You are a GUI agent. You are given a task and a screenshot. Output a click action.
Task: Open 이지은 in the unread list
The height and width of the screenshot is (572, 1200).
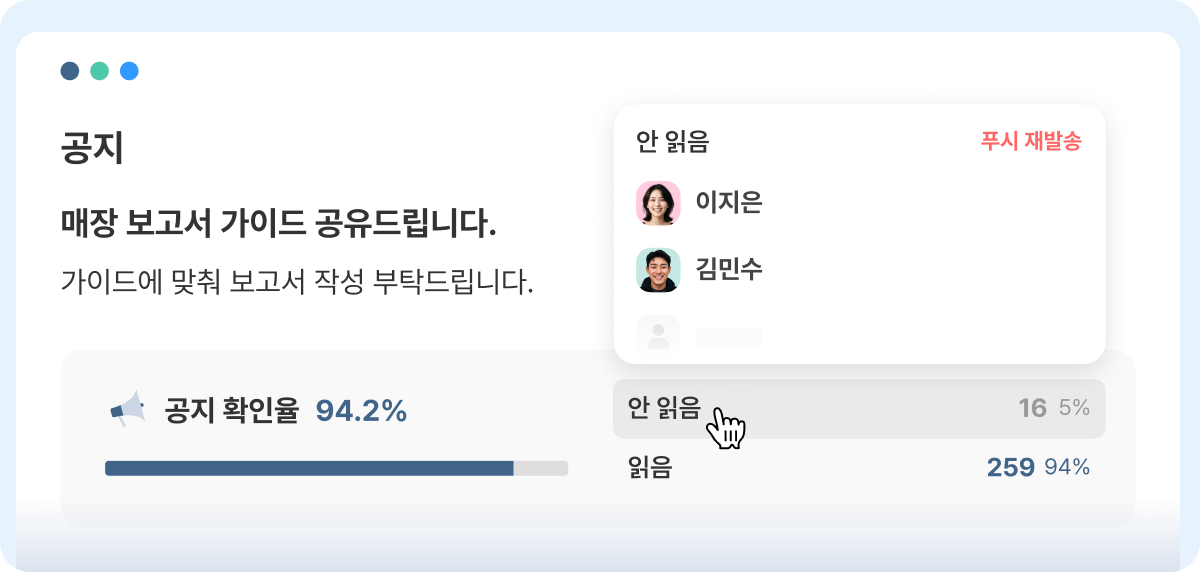click(x=729, y=203)
